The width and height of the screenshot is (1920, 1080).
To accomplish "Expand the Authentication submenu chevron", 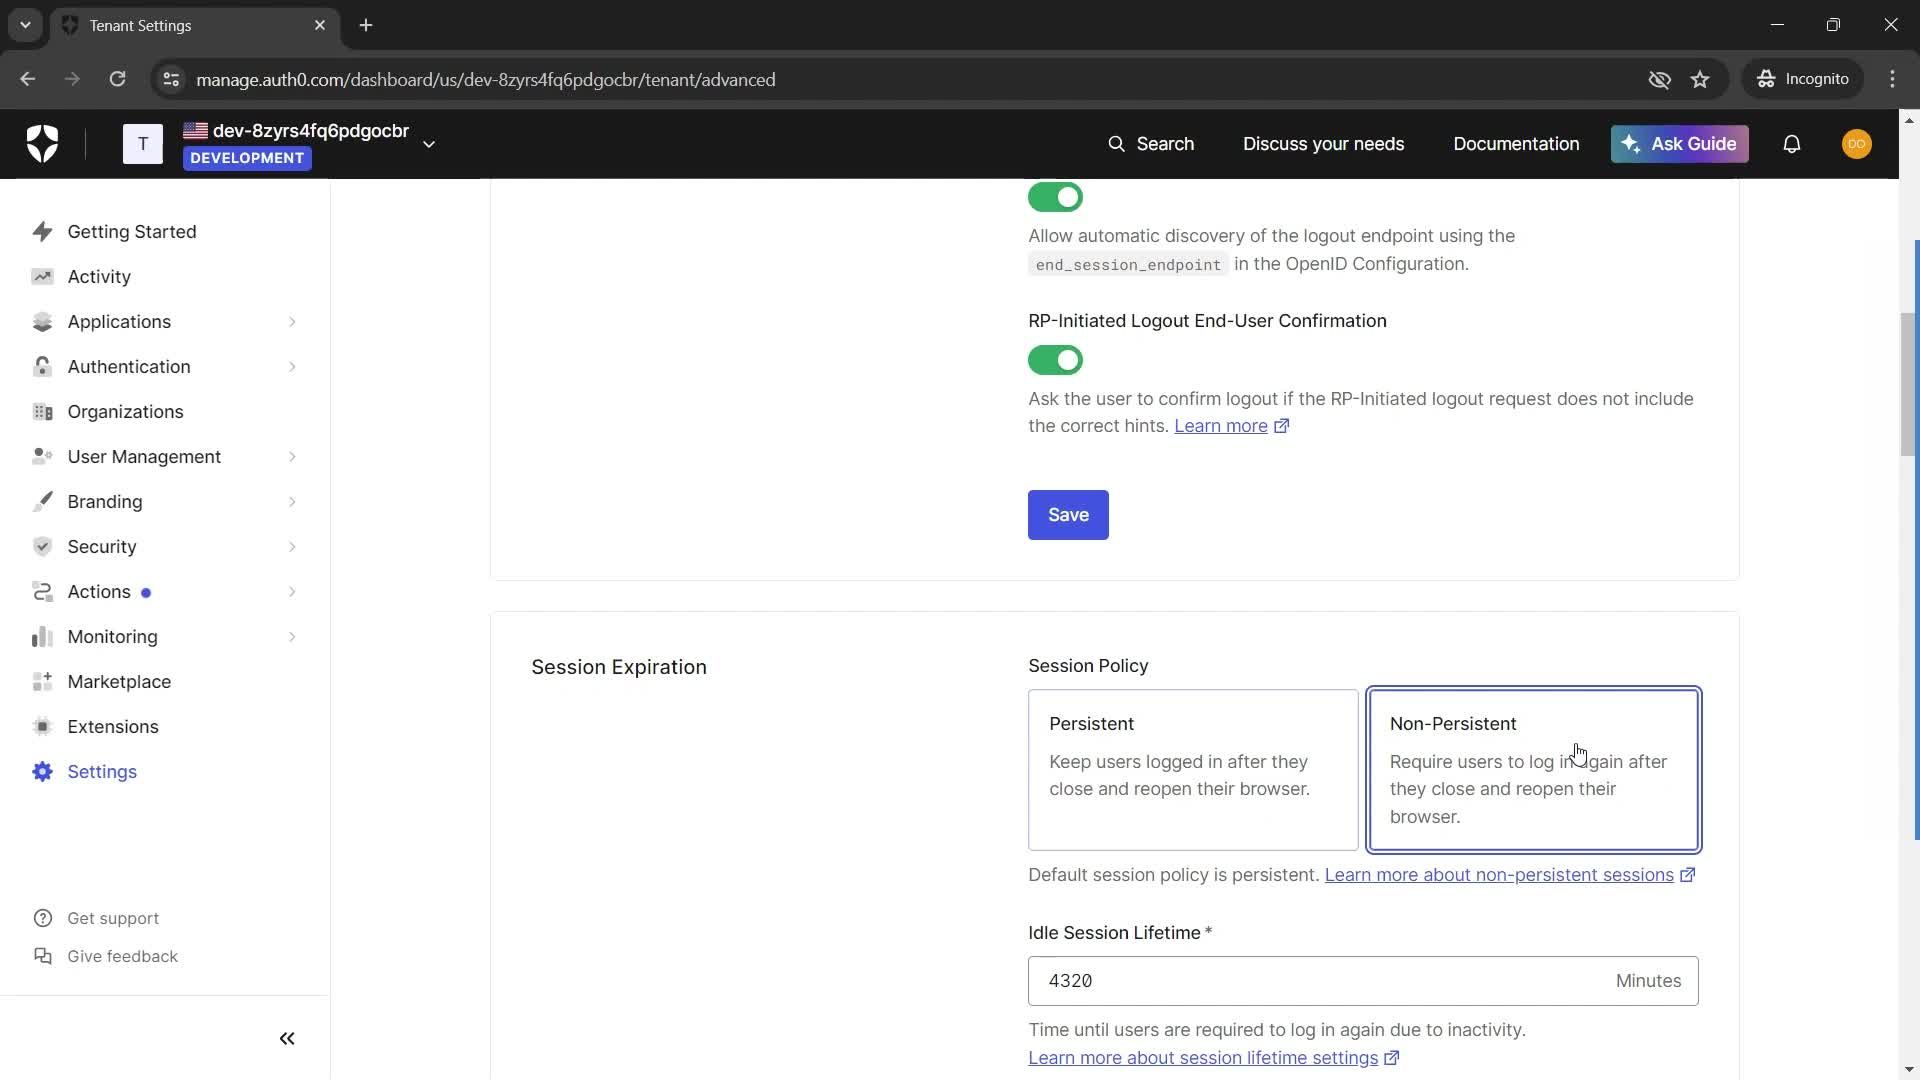I will [x=292, y=367].
